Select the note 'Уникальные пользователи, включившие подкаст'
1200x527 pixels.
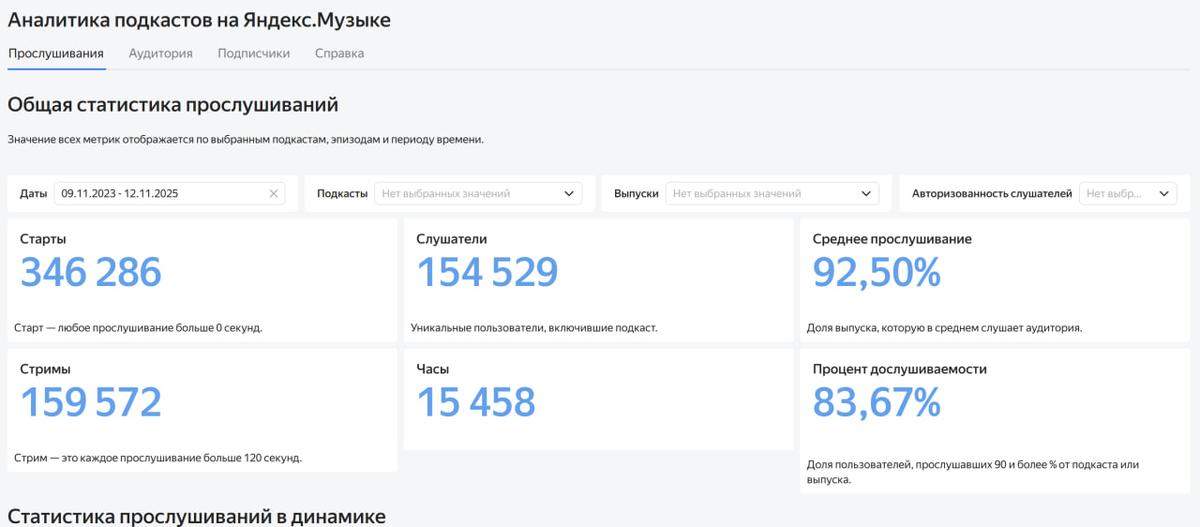(x=534, y=327)
